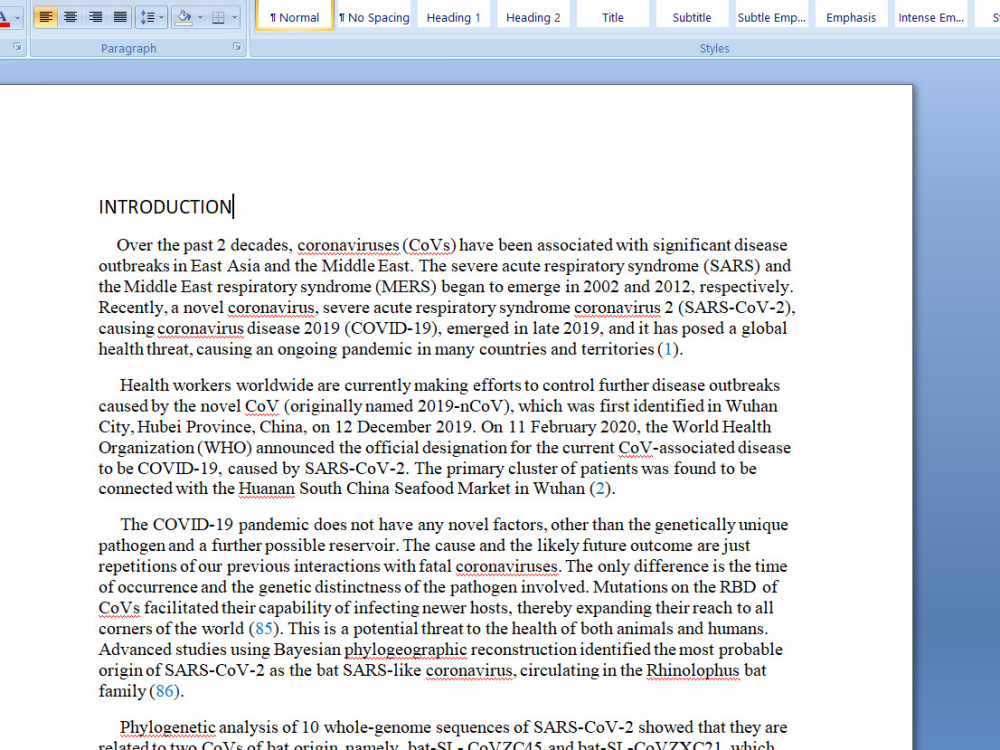Open shading color dropdown arrow
1000x750 pixels.
(x=200, y=17)
